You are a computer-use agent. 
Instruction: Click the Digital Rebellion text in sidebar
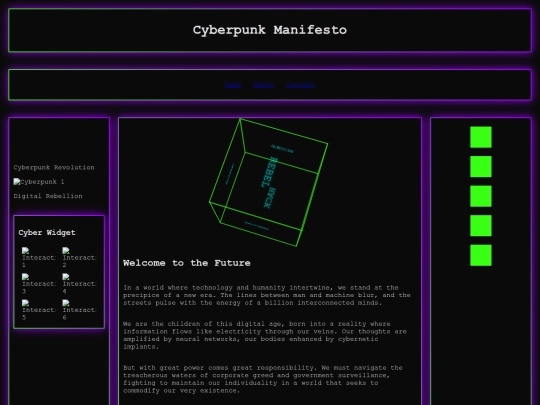click(x=48, y=196)
